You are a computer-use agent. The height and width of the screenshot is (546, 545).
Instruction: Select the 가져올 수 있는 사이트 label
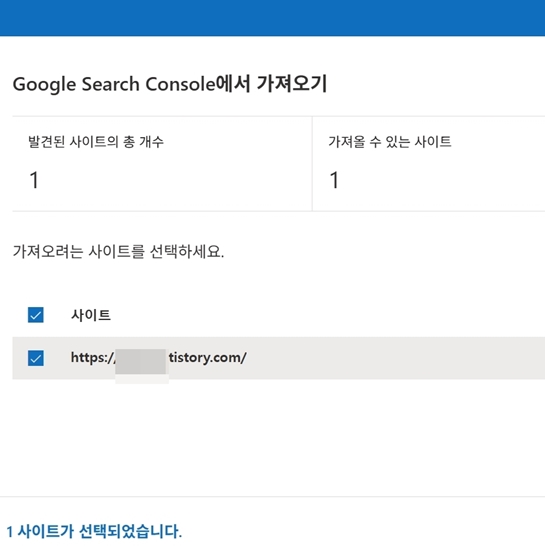(x=390, y=142)
